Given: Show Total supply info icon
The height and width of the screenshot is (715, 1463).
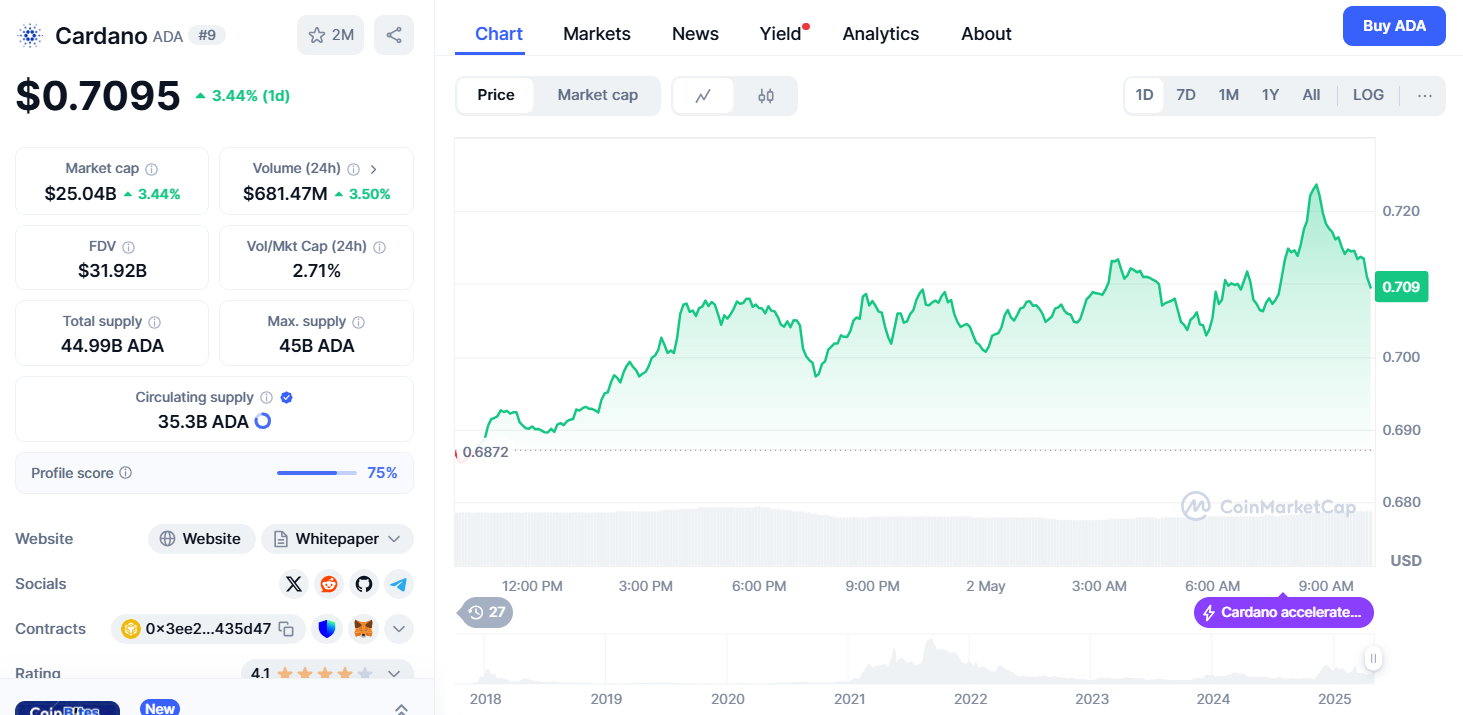Looking at the screenshot, I should [154, 322].
